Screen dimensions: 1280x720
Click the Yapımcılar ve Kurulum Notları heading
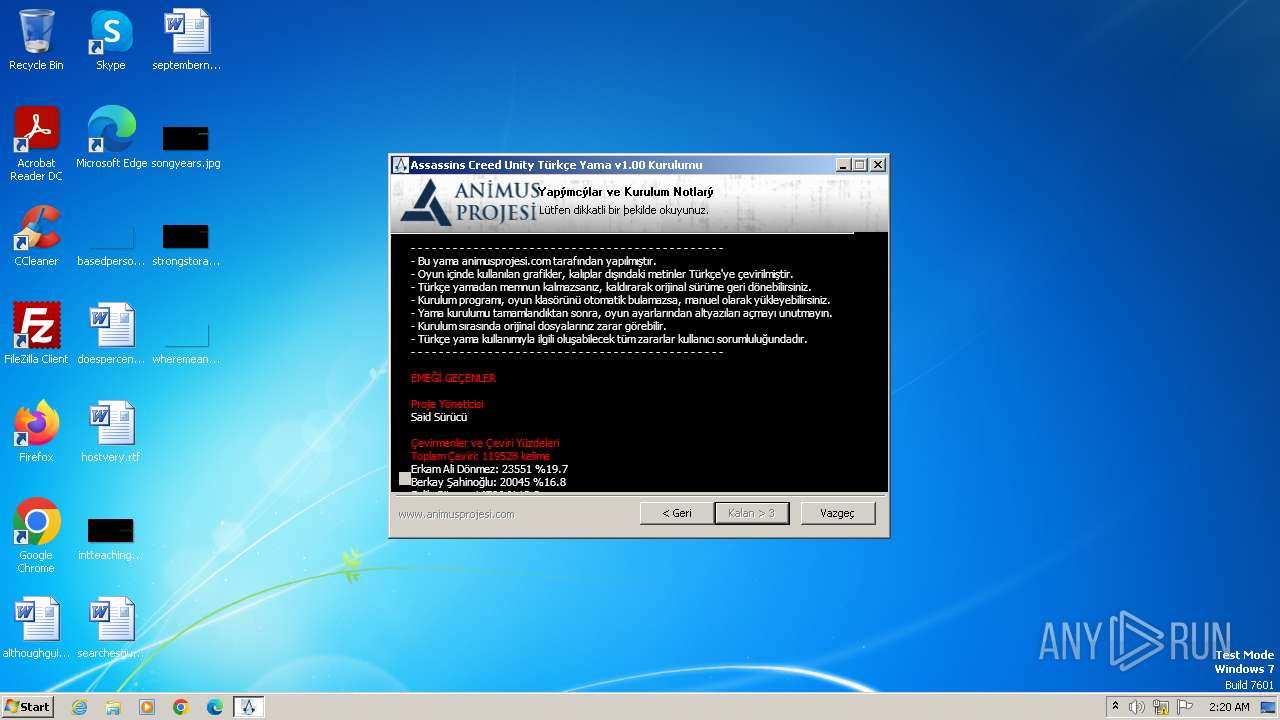point(626,192)
